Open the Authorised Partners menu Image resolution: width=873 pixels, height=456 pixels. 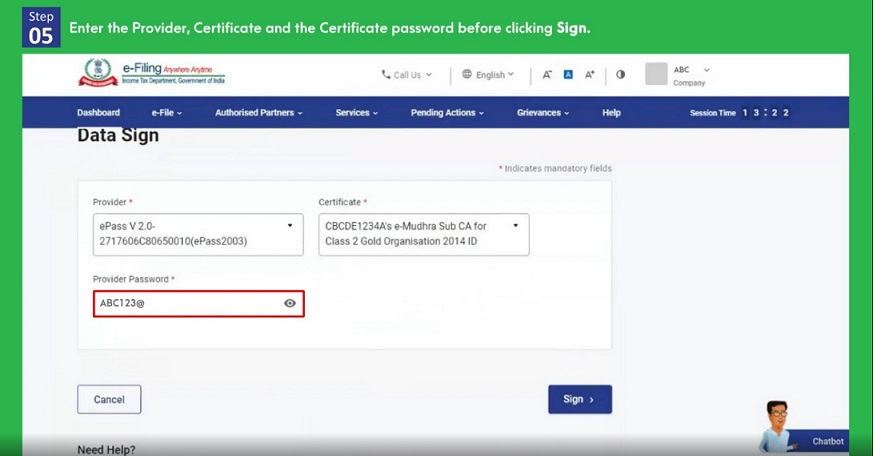coord(258,113)
